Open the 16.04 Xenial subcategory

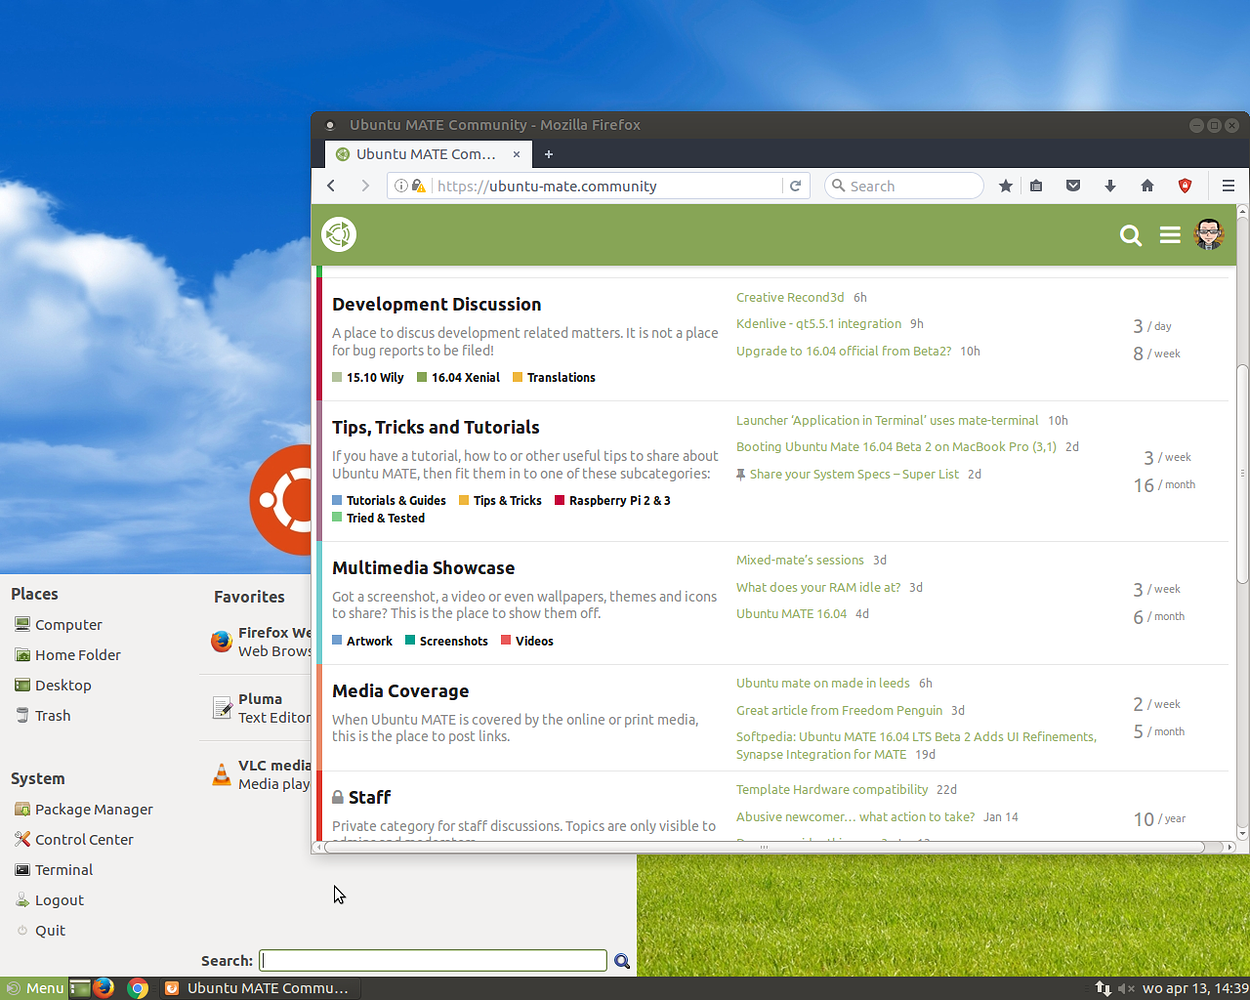[x=458, y=378]
